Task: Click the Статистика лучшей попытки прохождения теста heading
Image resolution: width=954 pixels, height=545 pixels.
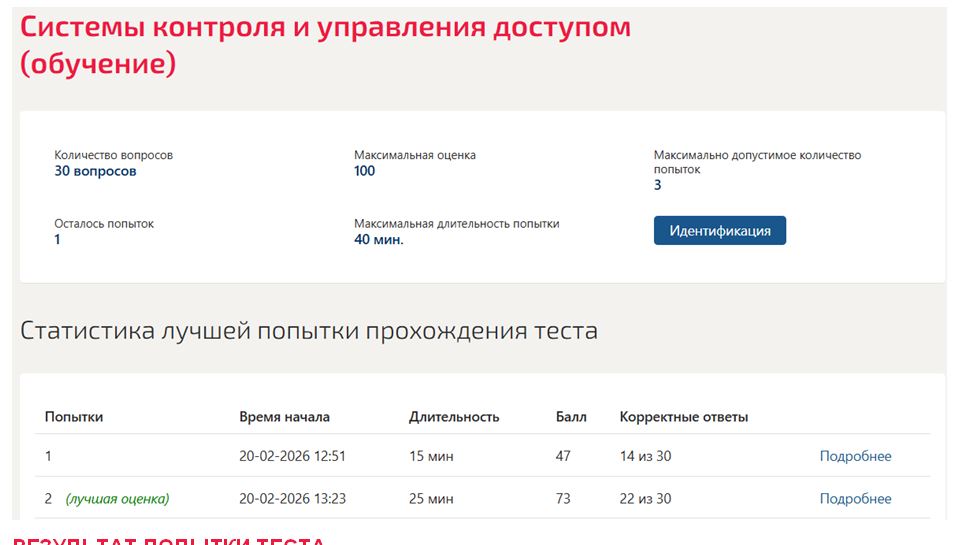Action: pyautogui.click(x=309, y=332)
